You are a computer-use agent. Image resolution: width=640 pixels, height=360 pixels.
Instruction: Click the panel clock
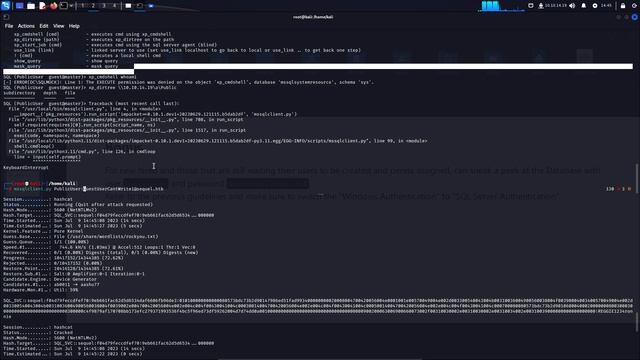606,6
